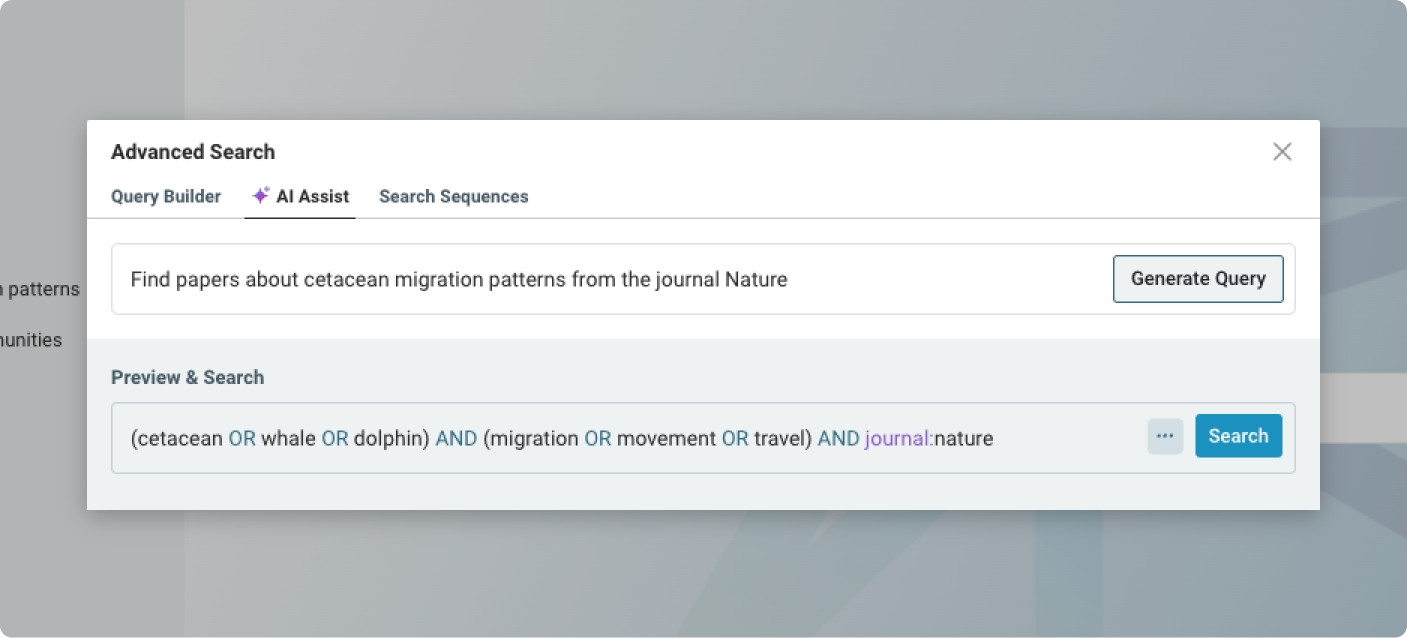
Task: Open the ellipsis options next to Search
Action: (x=1164, y=436)
